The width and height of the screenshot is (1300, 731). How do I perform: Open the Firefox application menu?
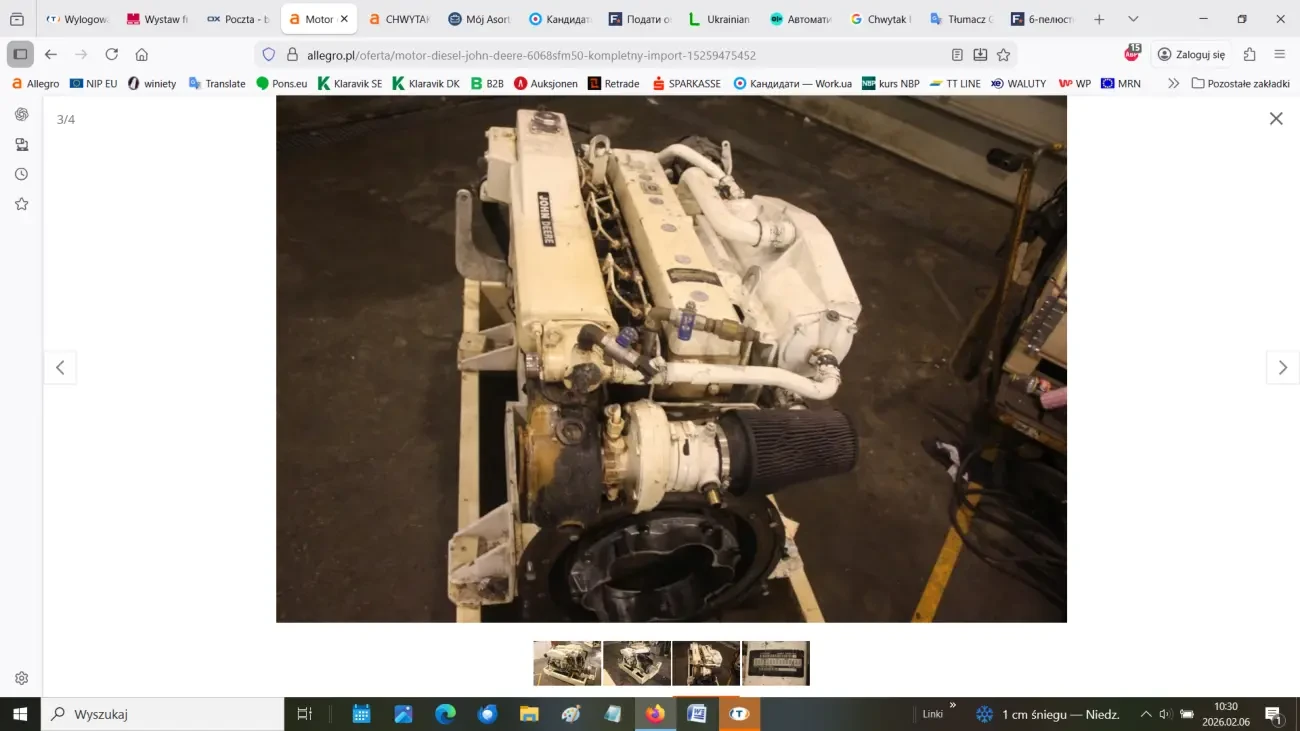(1280, 55)
